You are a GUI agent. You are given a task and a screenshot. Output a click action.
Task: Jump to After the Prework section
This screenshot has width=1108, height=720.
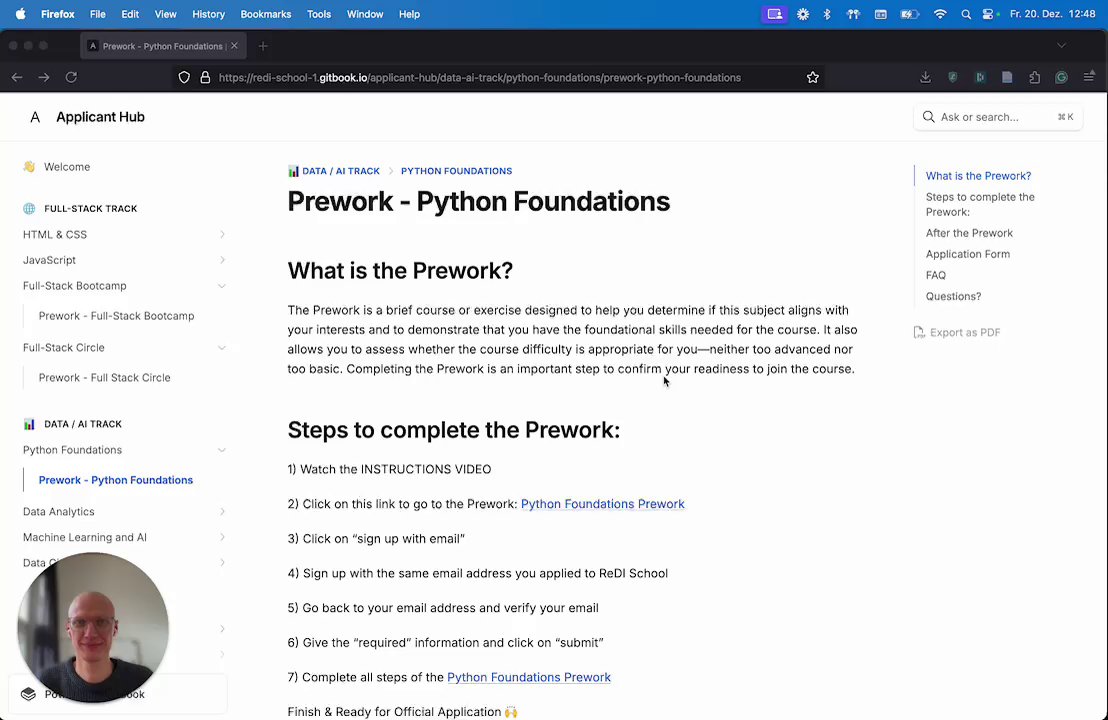pos(969,233)
